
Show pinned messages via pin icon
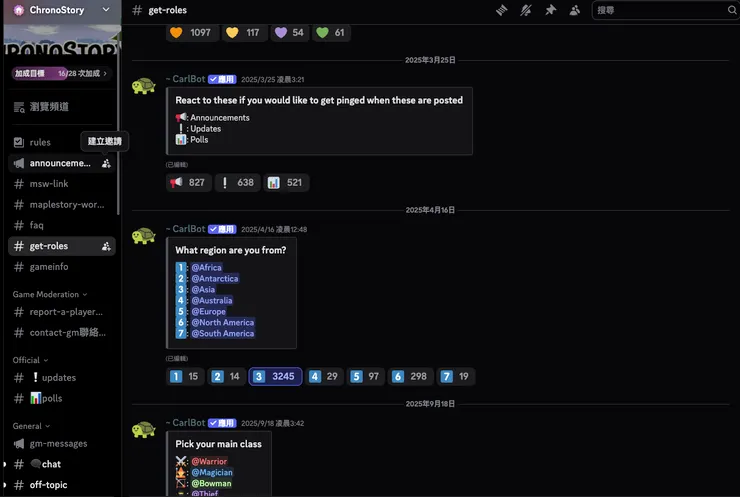tap(550, 10)
